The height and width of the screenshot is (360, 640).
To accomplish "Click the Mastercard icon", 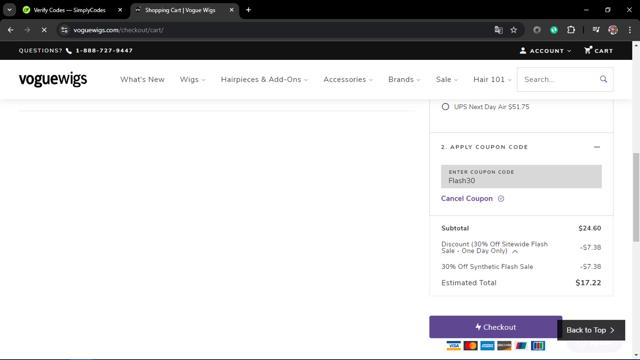I will (x=470, y=346).
